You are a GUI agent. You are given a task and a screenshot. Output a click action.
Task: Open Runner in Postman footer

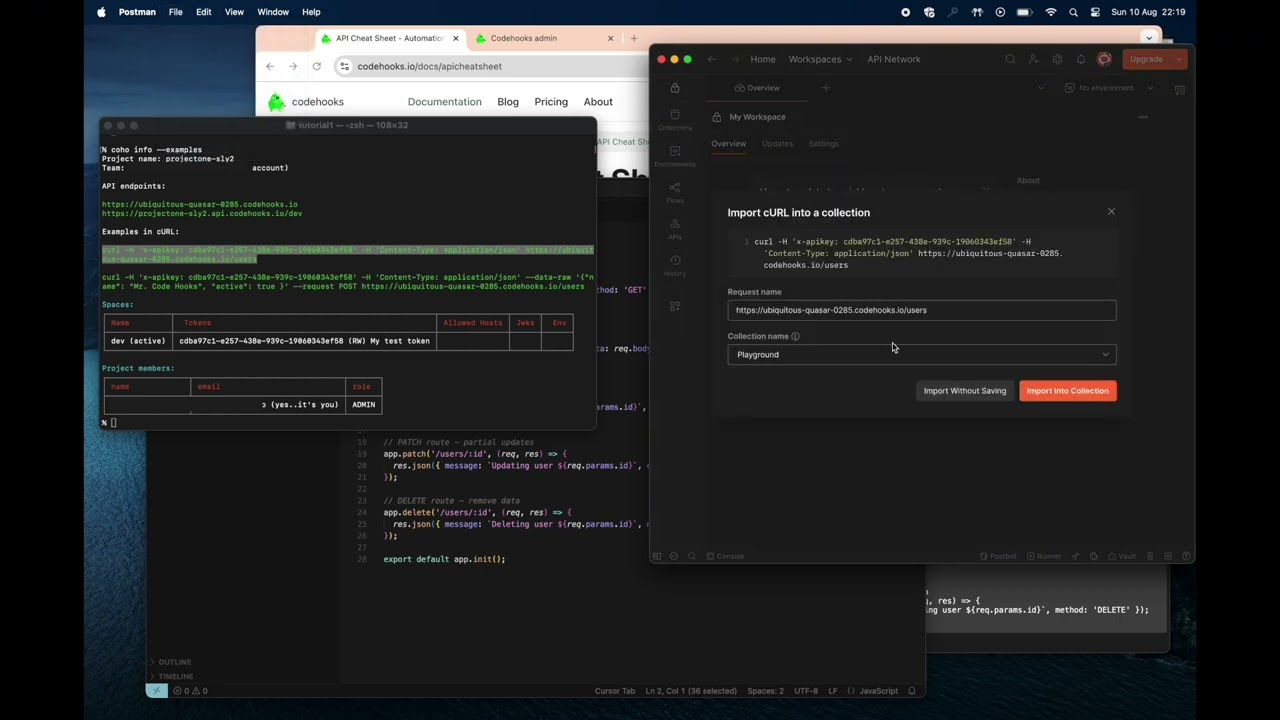(x=1044, y=556)
